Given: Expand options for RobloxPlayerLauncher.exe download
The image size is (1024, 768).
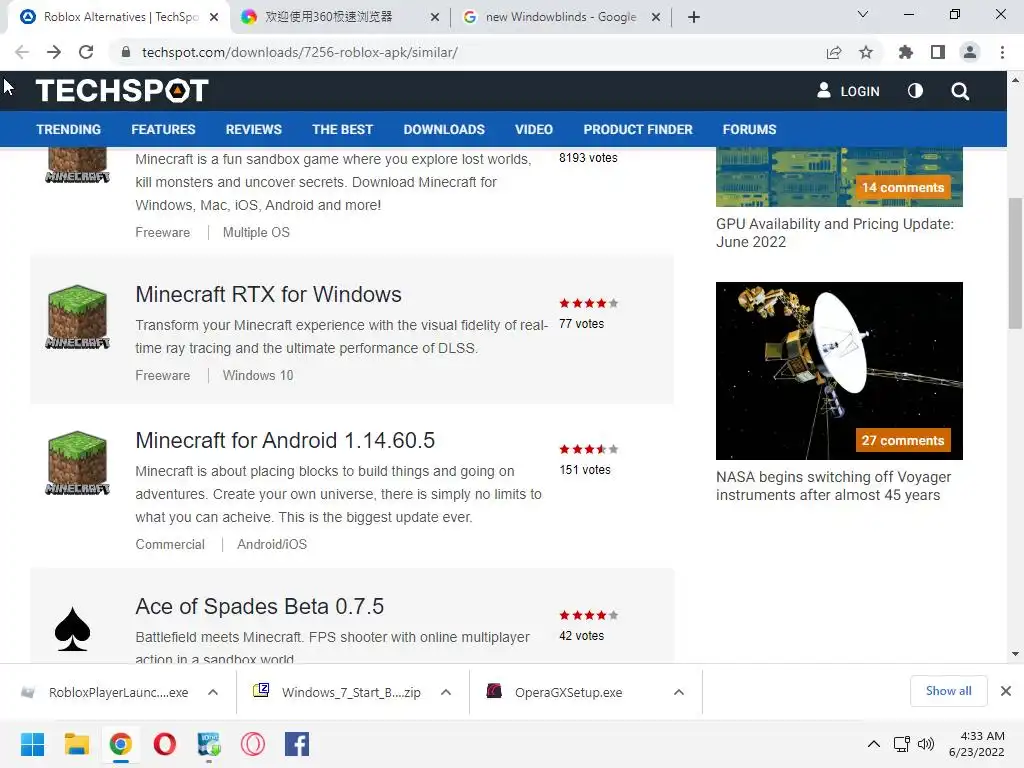Looking at the screenshot, I should point(213,692).
